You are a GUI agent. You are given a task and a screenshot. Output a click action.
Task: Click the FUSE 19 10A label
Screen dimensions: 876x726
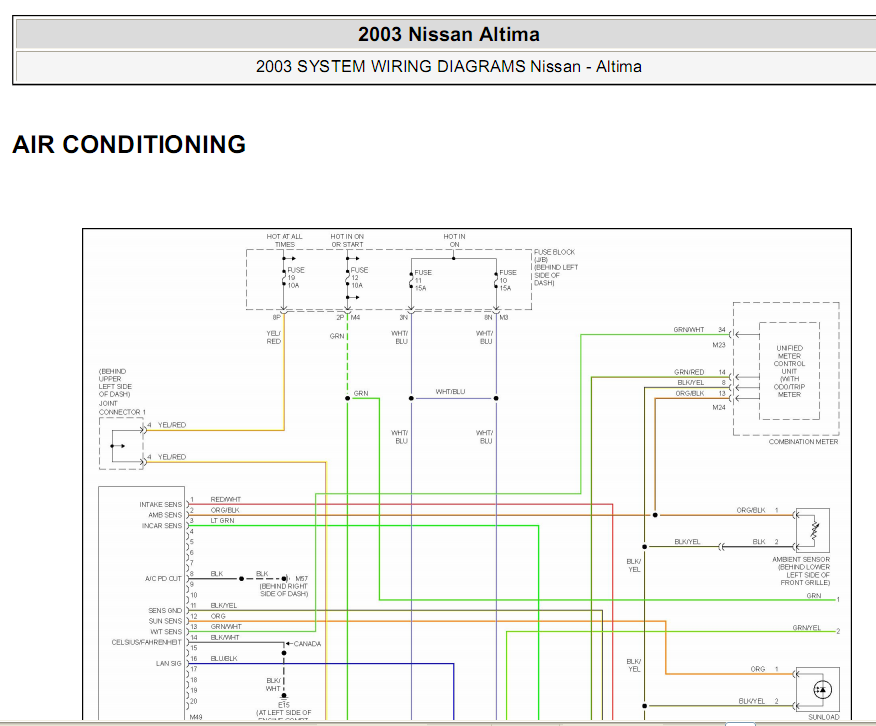(x=296, y=278)
